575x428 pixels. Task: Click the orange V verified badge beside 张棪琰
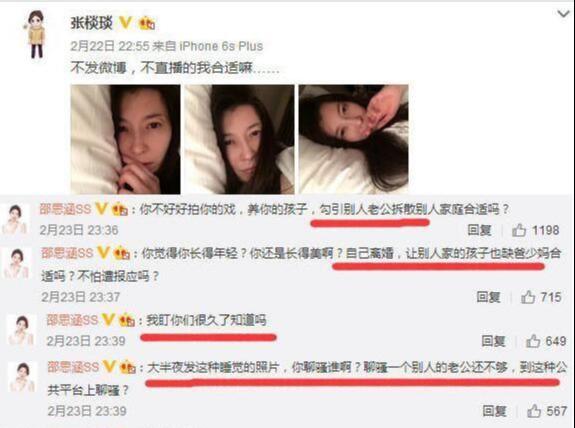[125, 23]
